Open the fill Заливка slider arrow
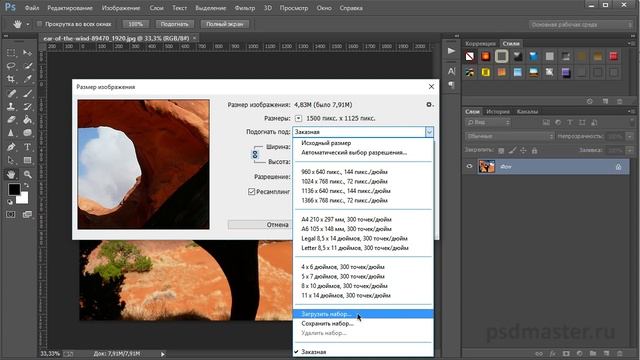This screenshot has width=640, height=360. (630, 150)
